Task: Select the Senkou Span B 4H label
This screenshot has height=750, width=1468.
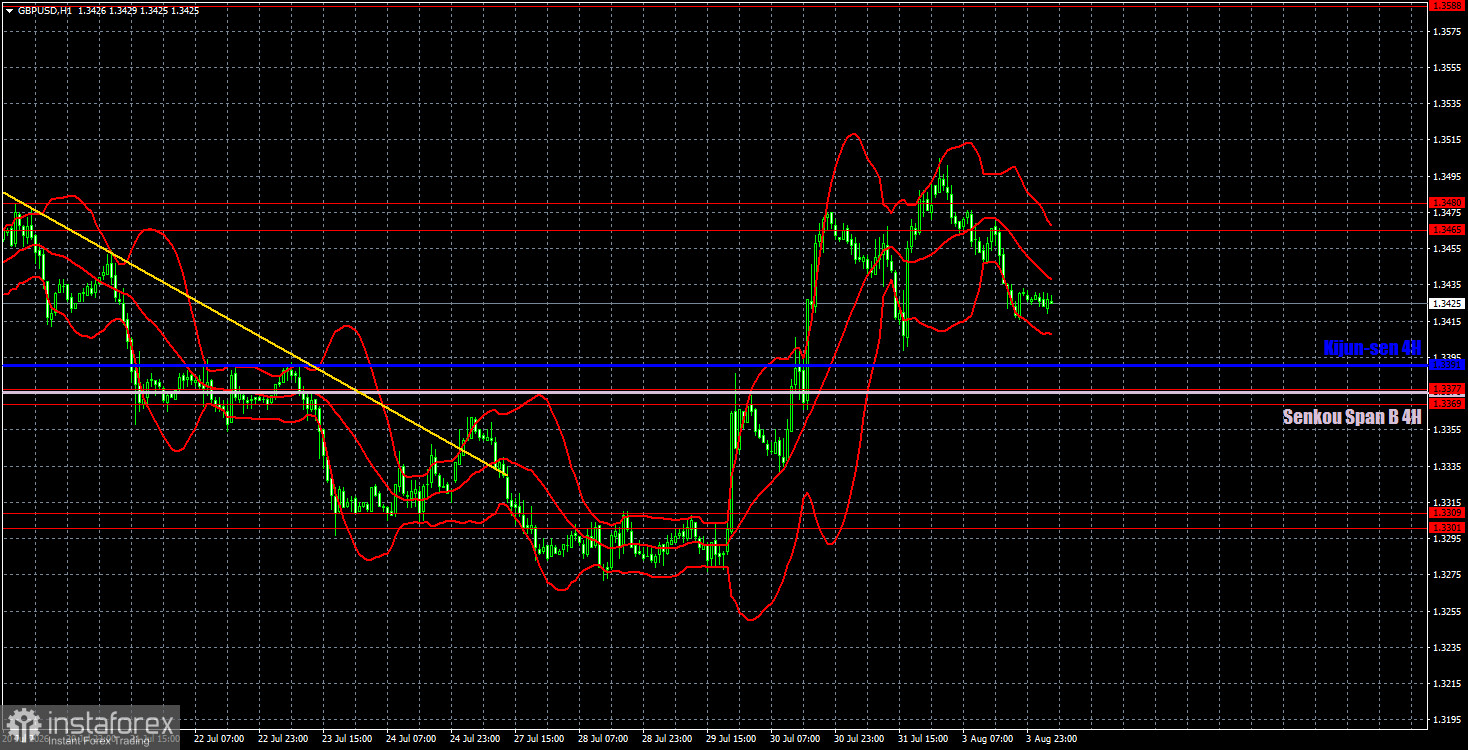Action: point(1352,417)
